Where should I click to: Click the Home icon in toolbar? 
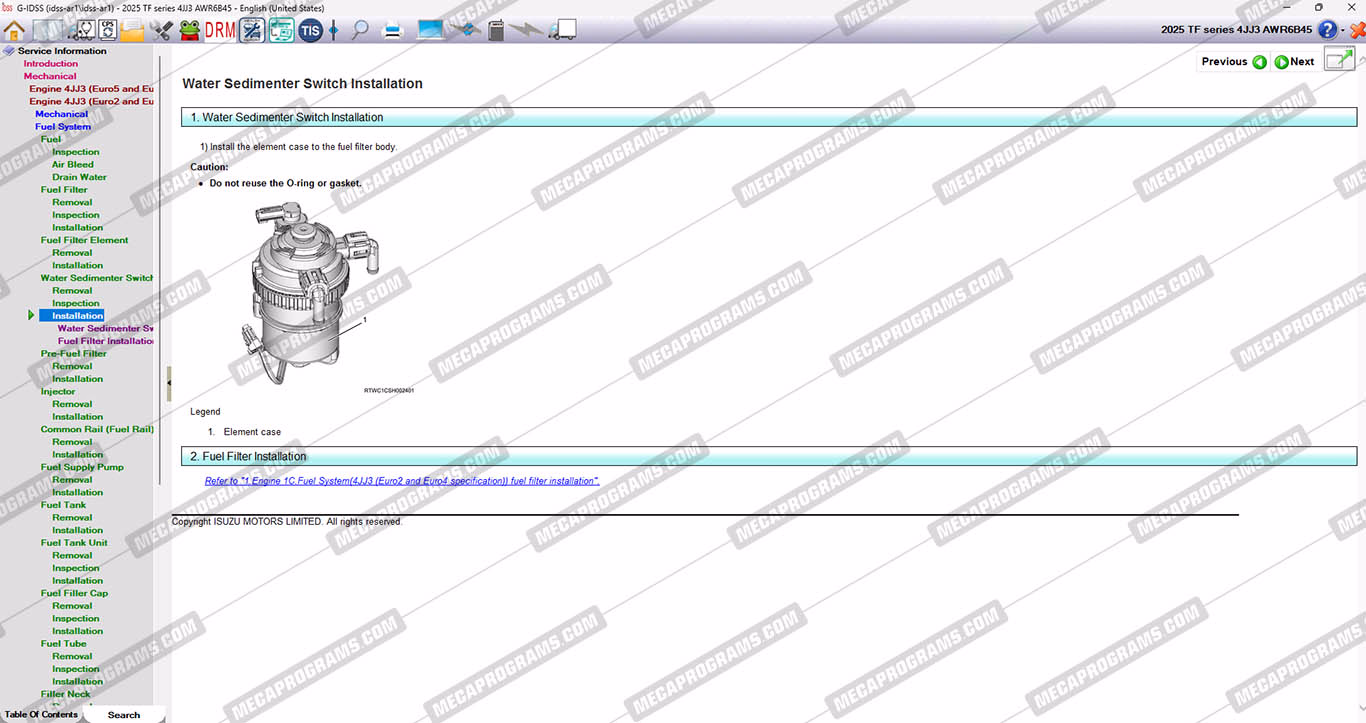pyautogui.click(x=14, y=30)
